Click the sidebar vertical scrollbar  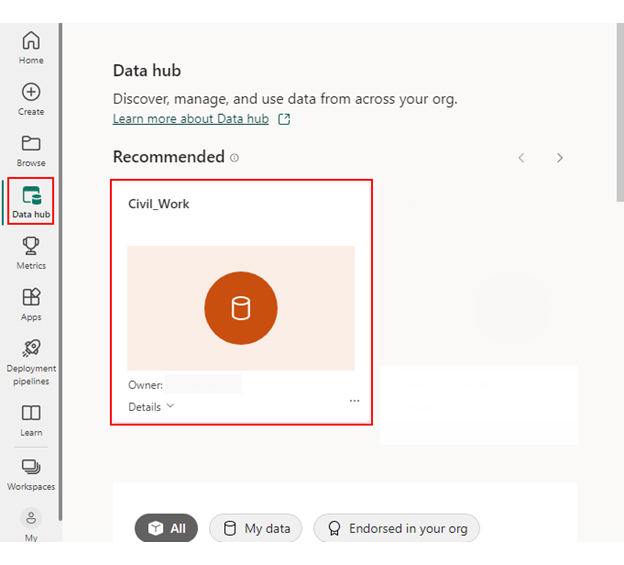pos(60,272)
